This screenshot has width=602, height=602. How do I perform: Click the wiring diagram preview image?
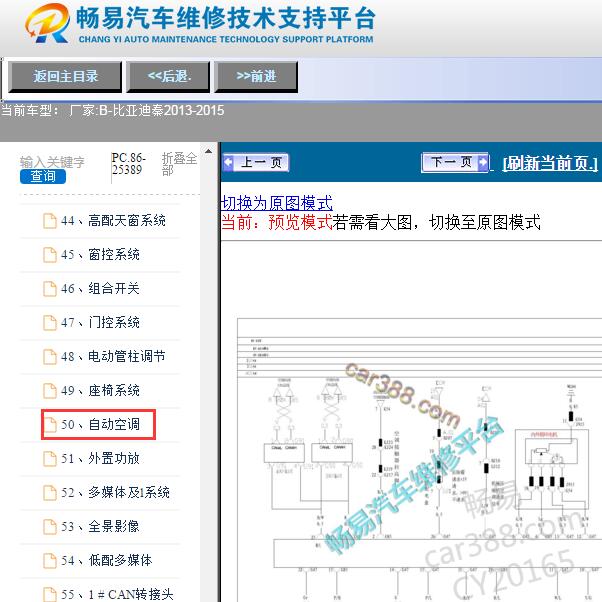click(419, 460)
